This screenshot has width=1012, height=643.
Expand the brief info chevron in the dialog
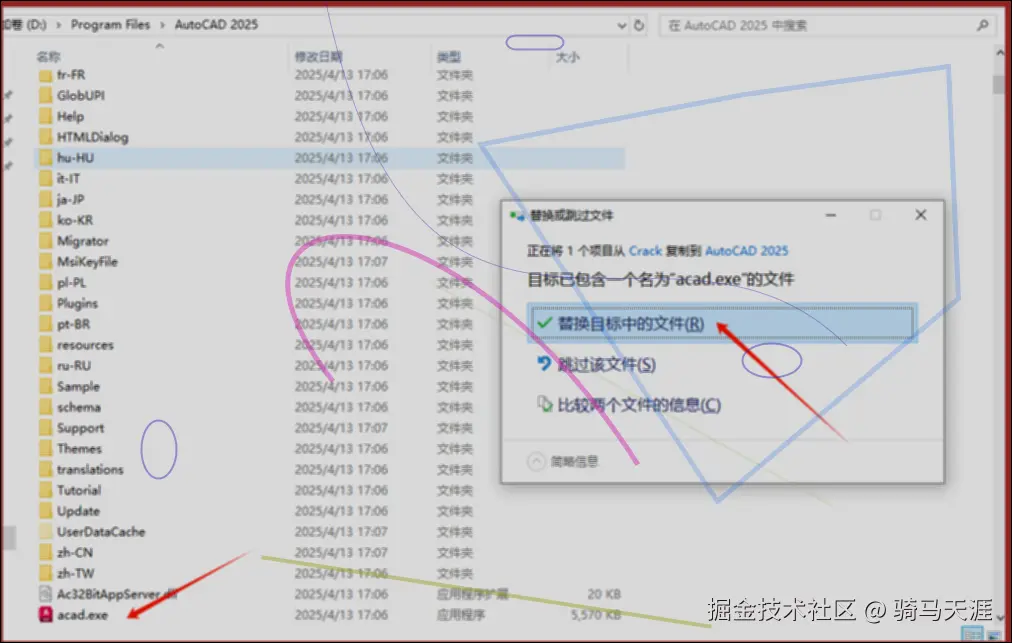click(x=536, y=461)
